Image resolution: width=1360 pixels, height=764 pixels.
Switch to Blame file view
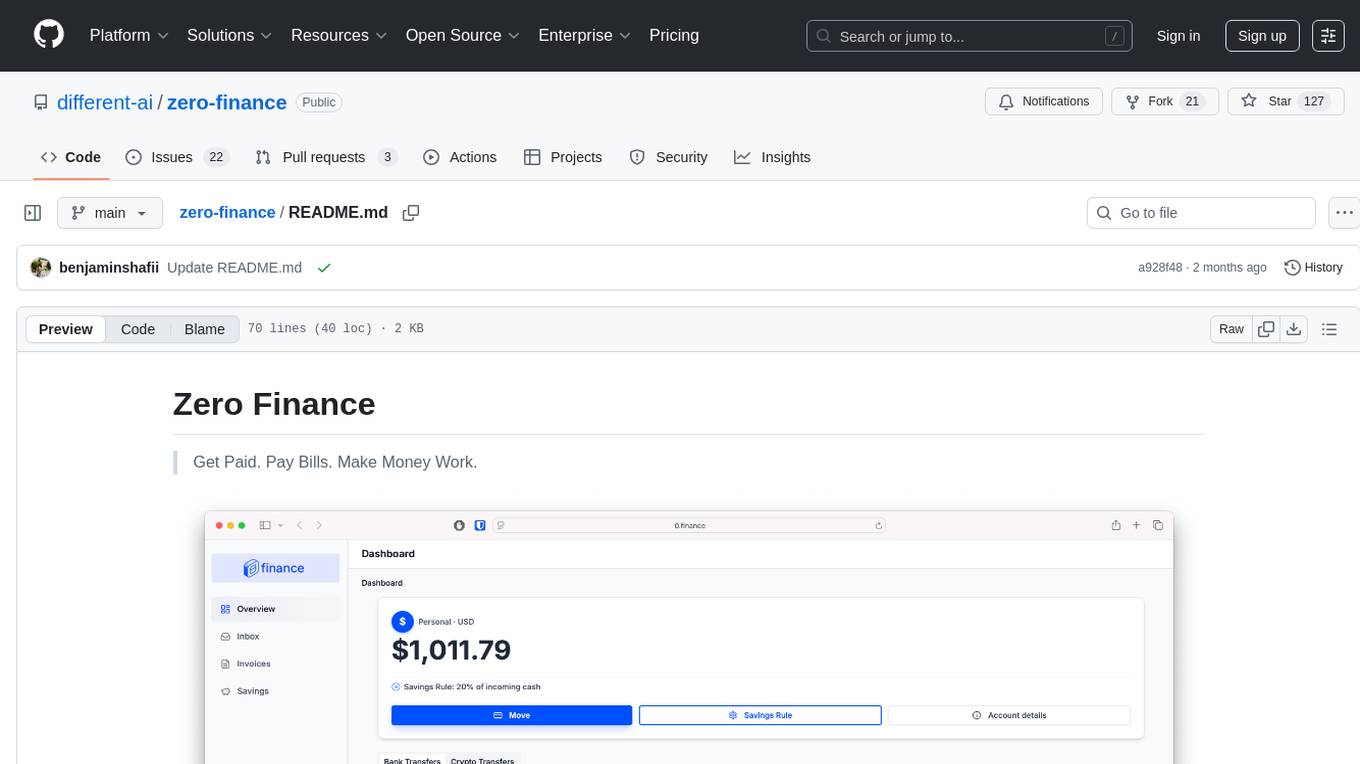click(205, 329)
